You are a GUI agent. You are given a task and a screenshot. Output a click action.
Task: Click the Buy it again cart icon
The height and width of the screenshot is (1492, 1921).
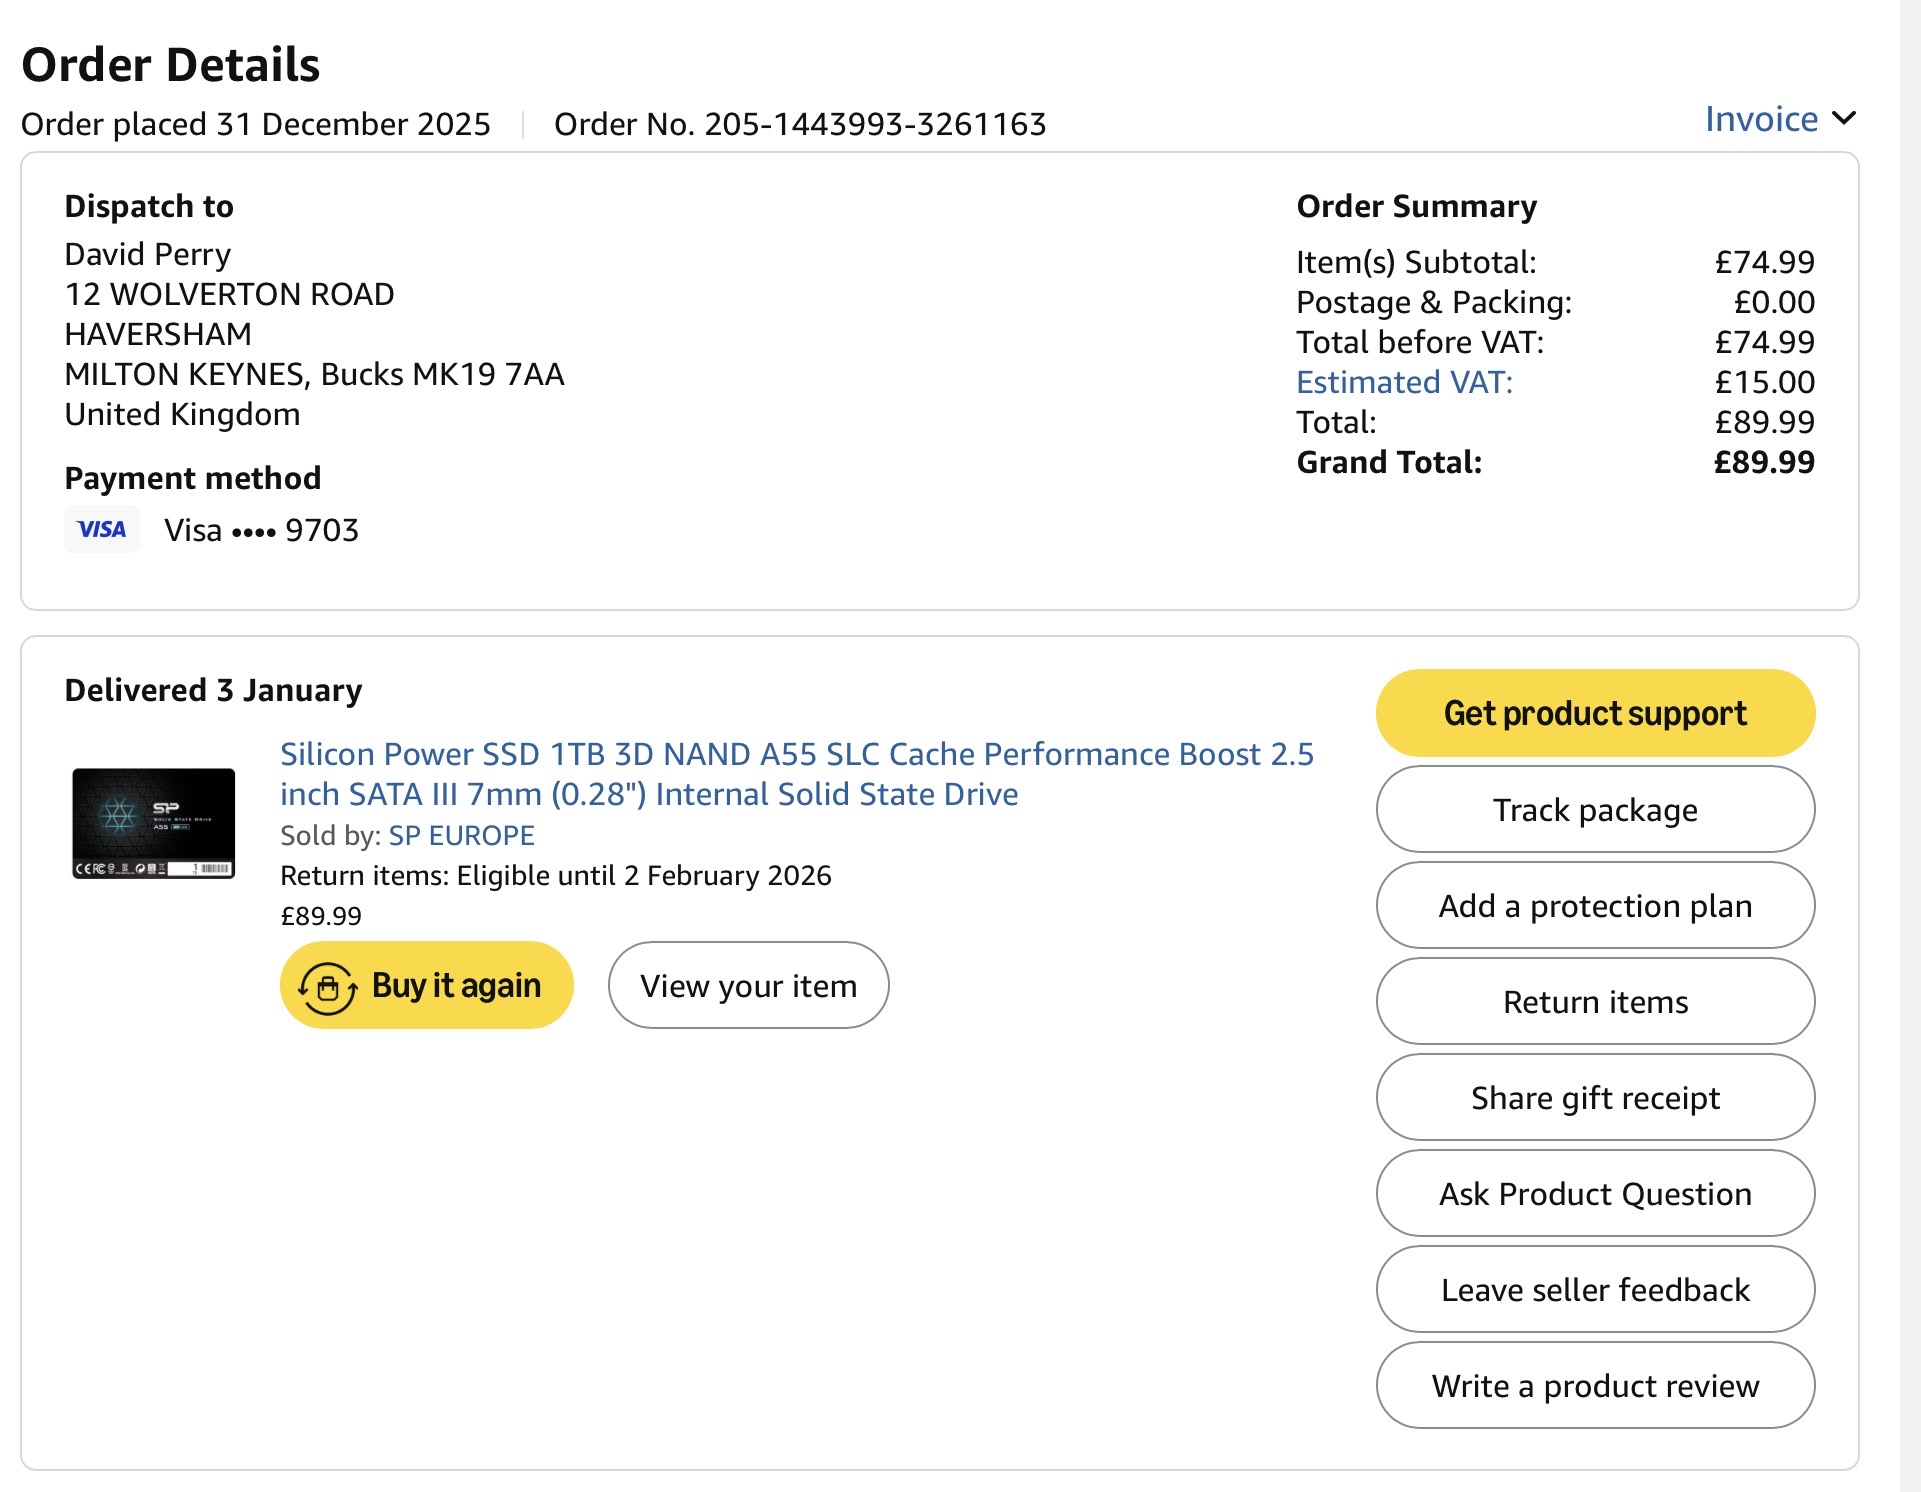coord(327,987)
